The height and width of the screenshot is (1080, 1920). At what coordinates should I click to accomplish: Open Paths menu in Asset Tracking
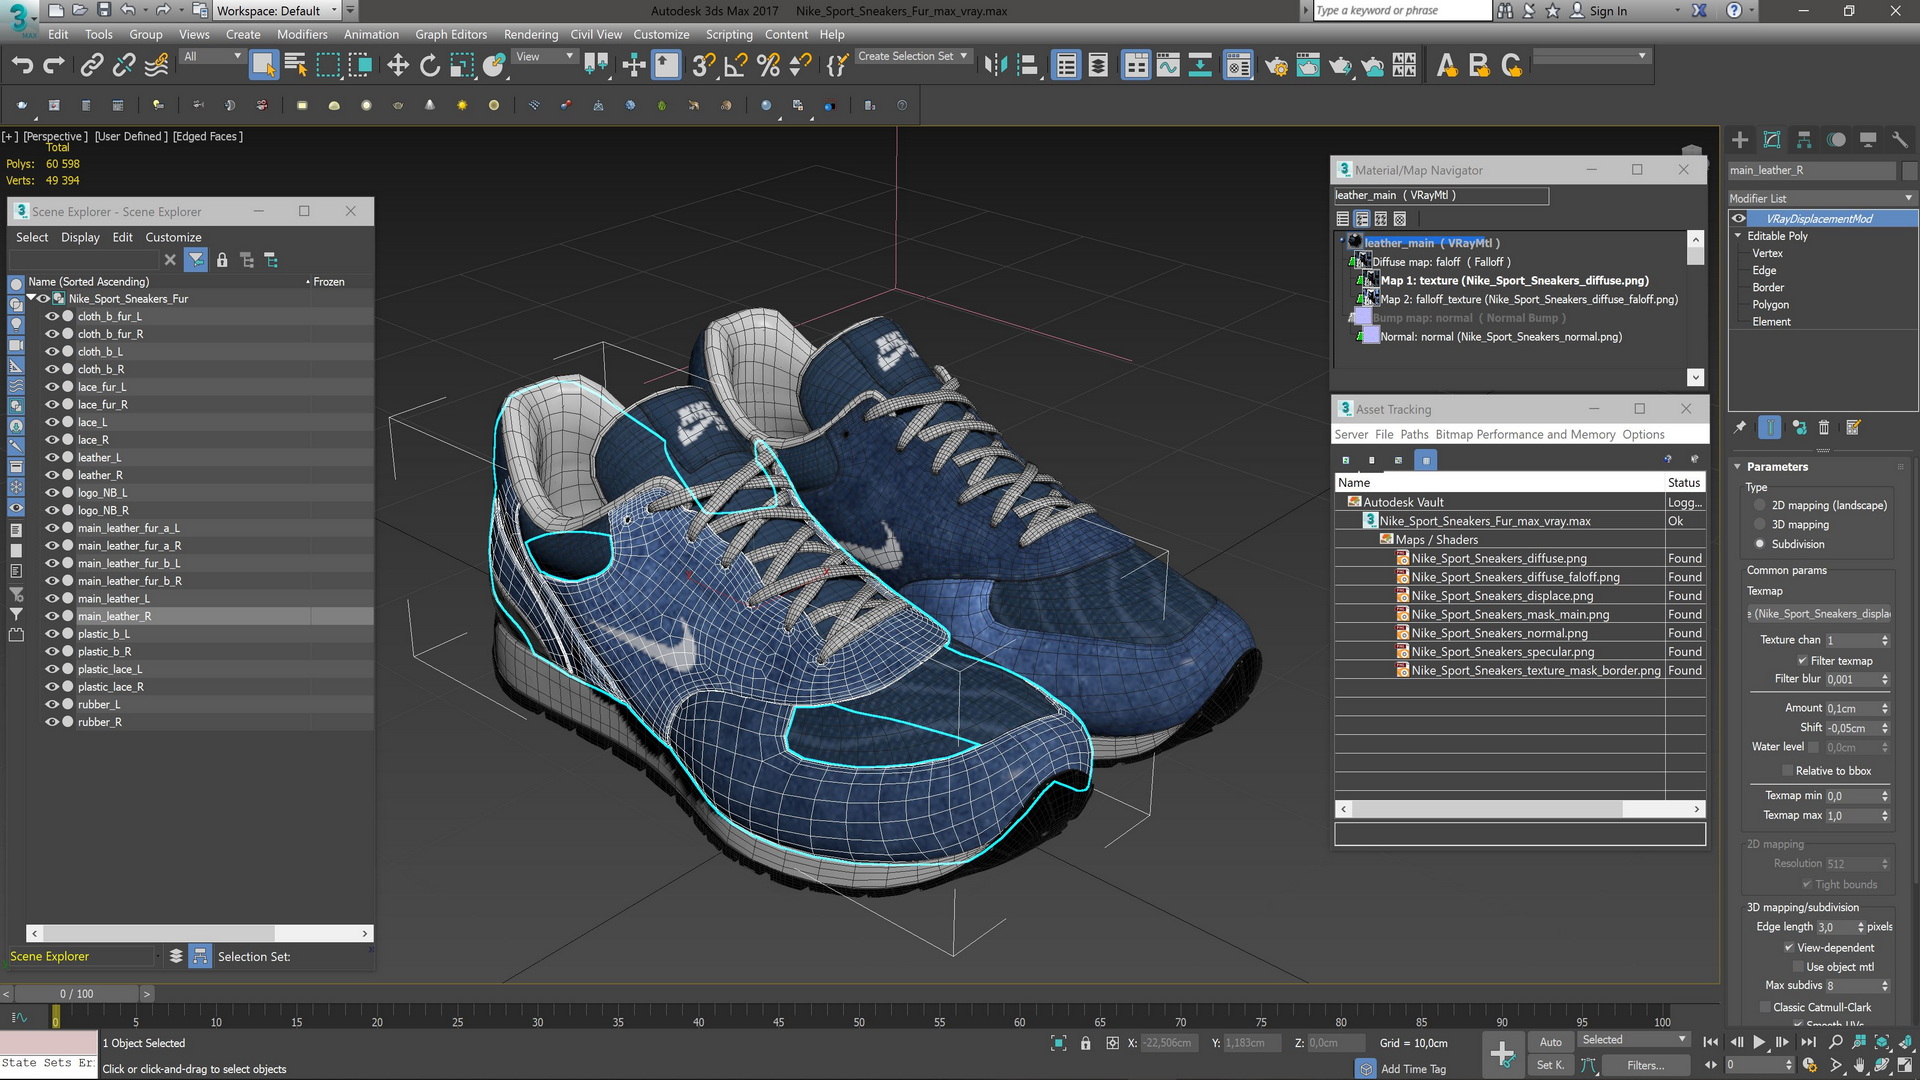1414,434
